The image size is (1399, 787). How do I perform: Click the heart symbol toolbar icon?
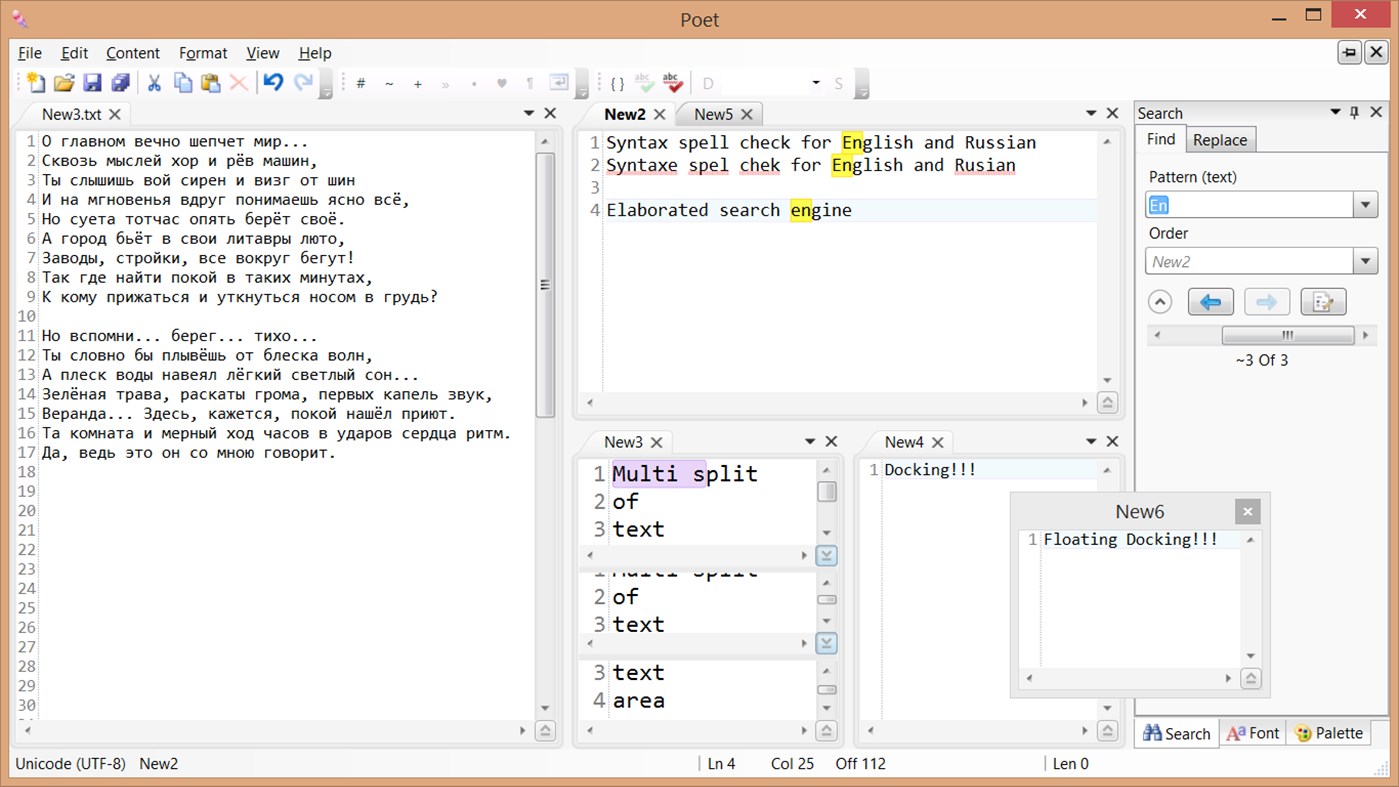coord(501,83)
